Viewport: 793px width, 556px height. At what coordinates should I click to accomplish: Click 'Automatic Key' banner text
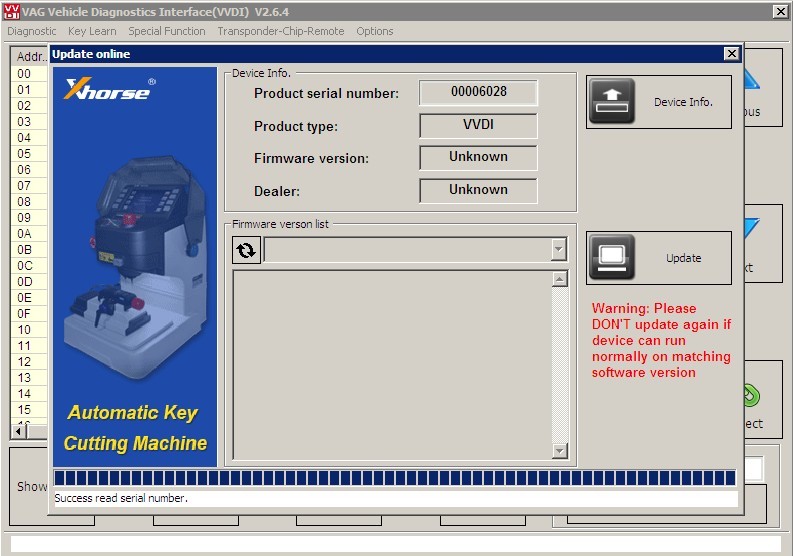[x=133, y=413]
